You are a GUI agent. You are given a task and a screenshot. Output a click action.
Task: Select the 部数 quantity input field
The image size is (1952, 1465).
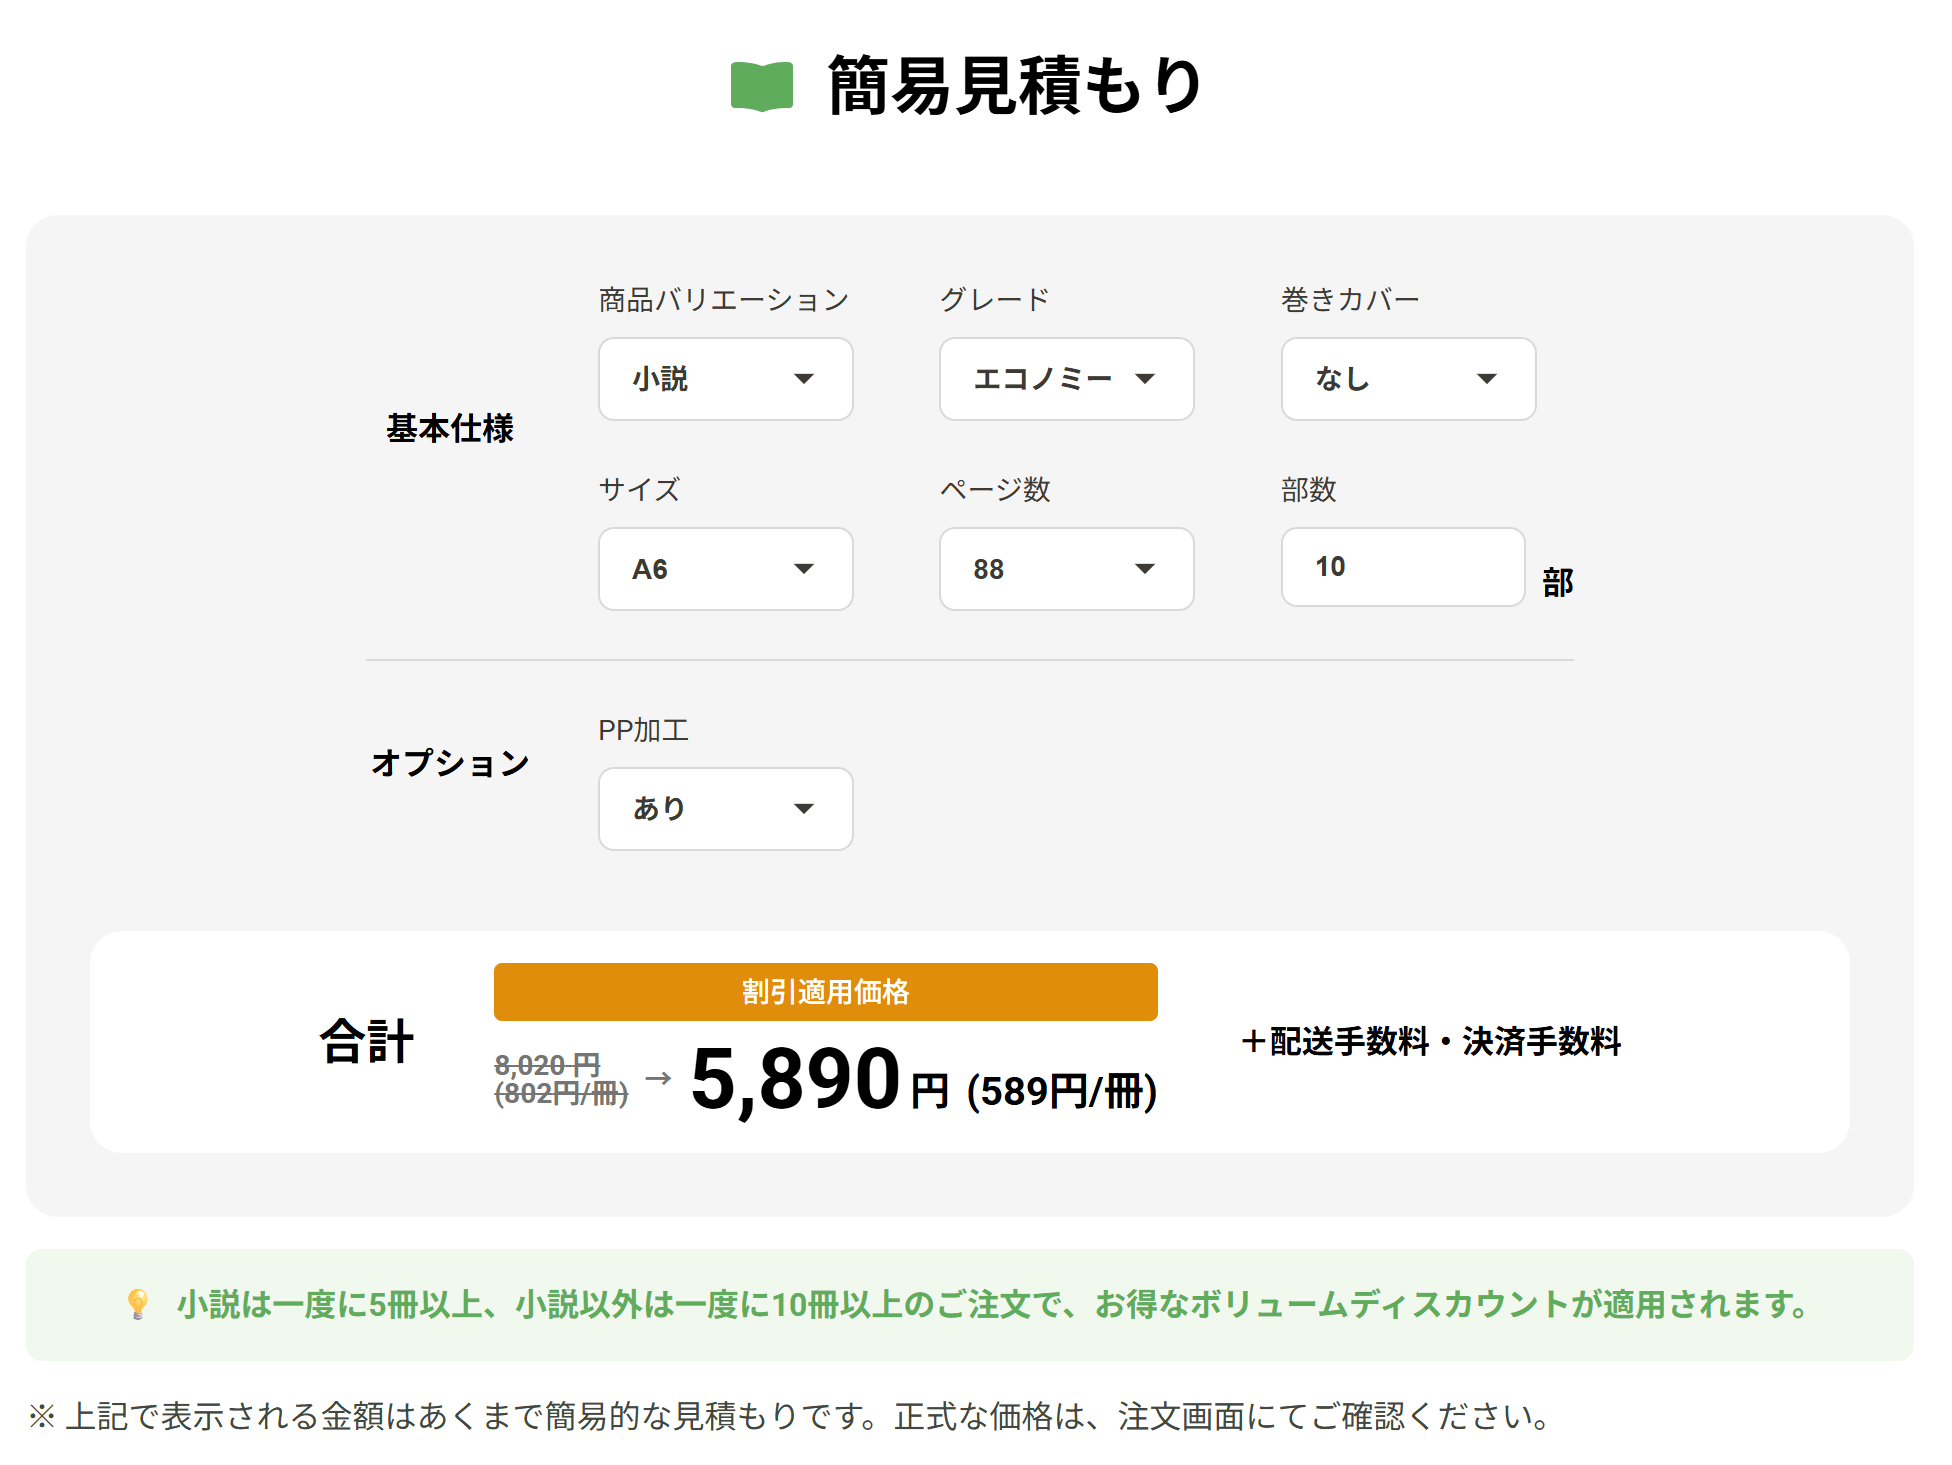[x=1402, y=567]
